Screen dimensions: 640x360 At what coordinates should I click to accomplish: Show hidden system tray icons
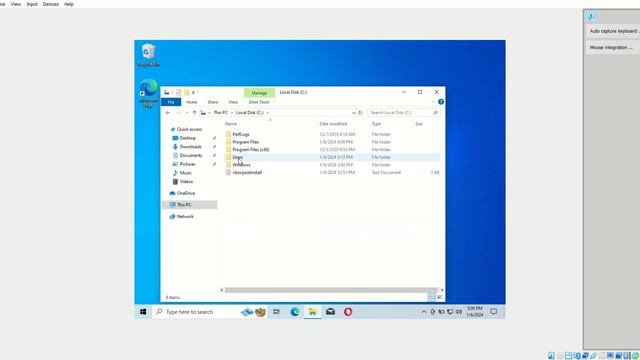pyautogui.click(x=424, y=312)
